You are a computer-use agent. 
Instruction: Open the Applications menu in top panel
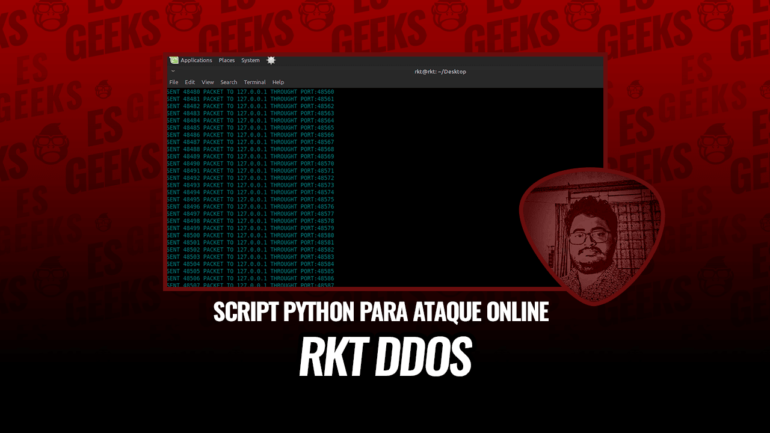pos(195,60)
